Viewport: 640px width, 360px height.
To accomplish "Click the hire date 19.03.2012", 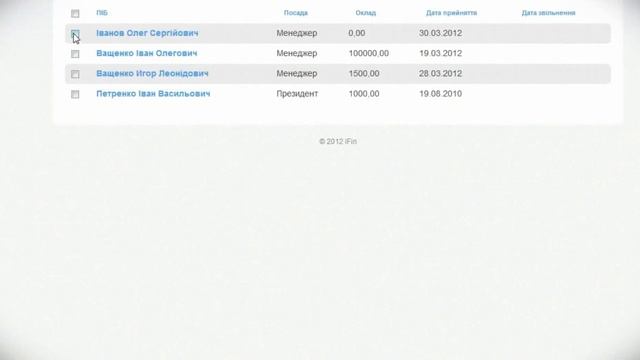I will [x=440, y=53].
